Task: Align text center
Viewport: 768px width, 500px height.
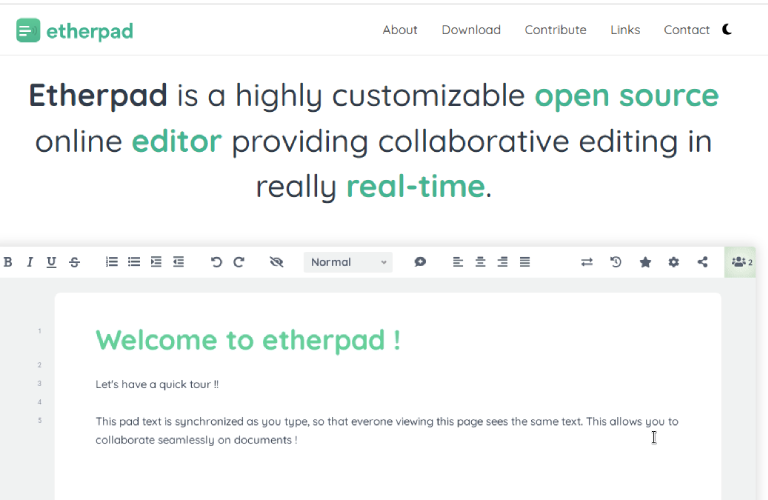Action: (480, 262)
